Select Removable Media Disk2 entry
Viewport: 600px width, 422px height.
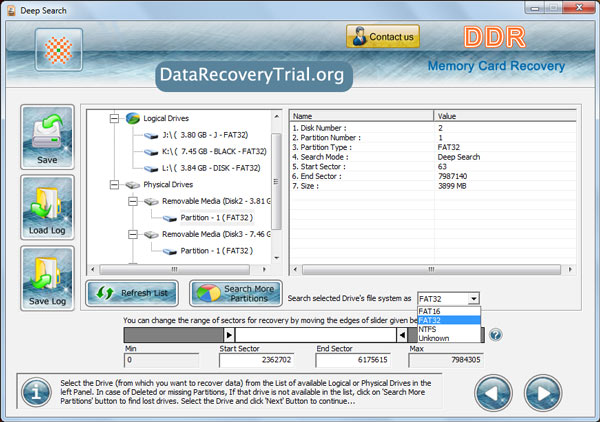(x=216, y=201)
